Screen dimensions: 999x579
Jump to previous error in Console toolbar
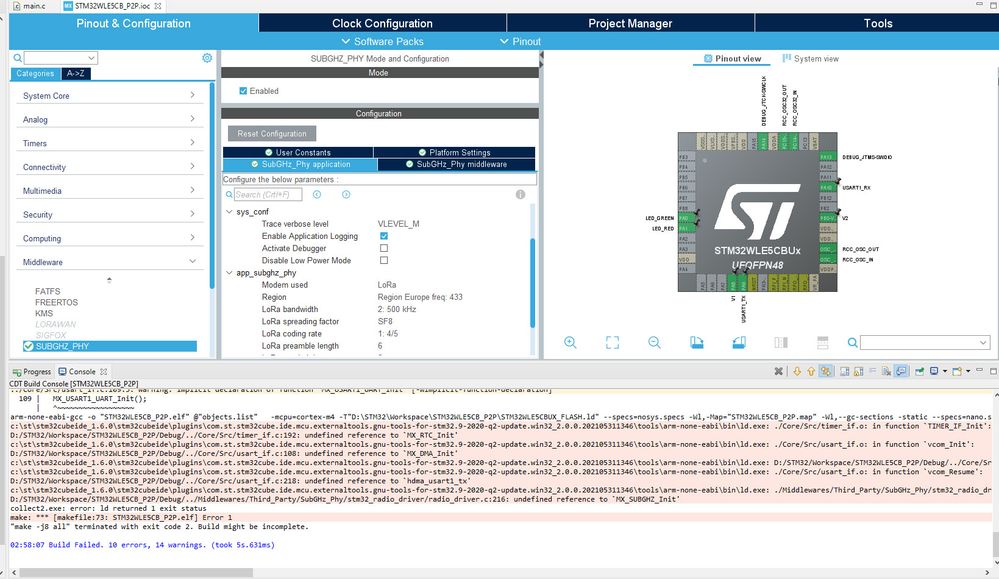811,371
